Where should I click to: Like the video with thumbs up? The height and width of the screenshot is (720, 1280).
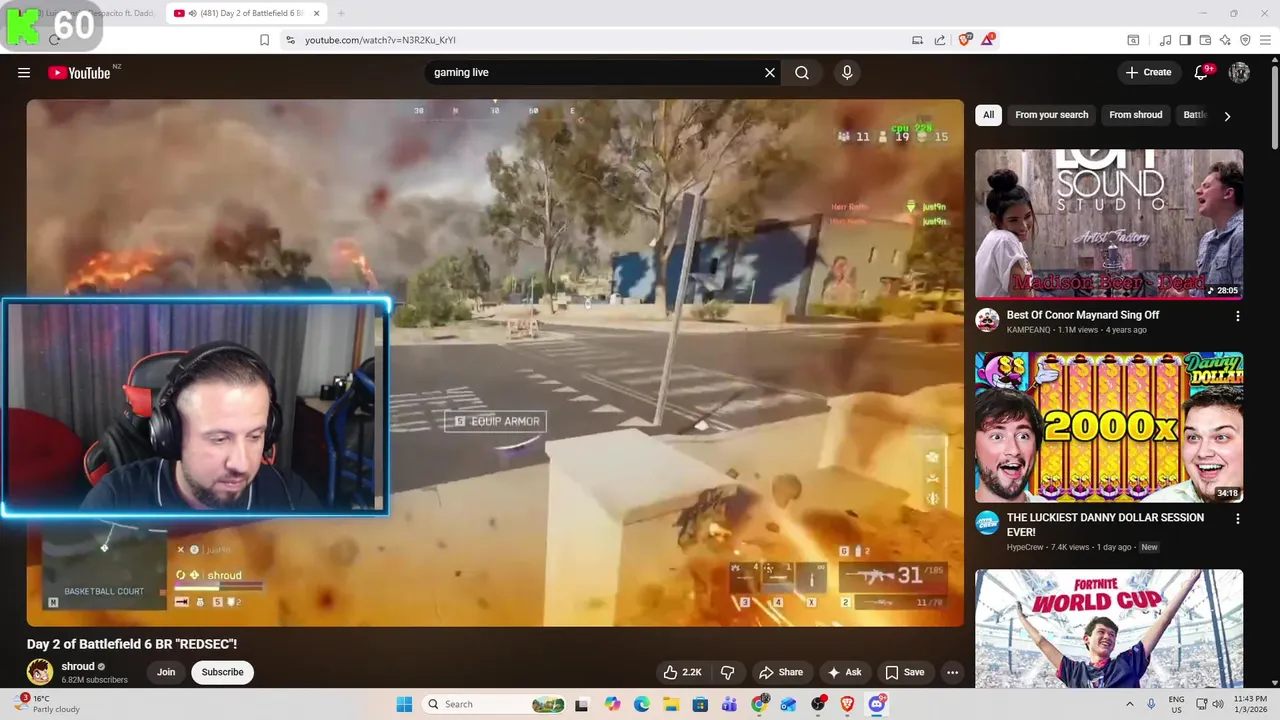683,672
